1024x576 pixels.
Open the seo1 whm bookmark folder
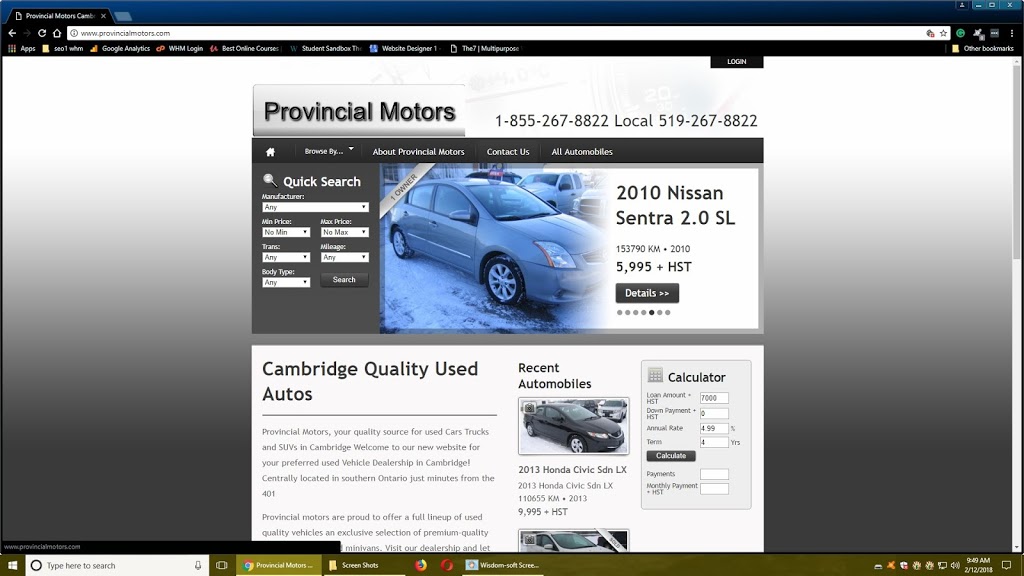(x=63, y=48)
